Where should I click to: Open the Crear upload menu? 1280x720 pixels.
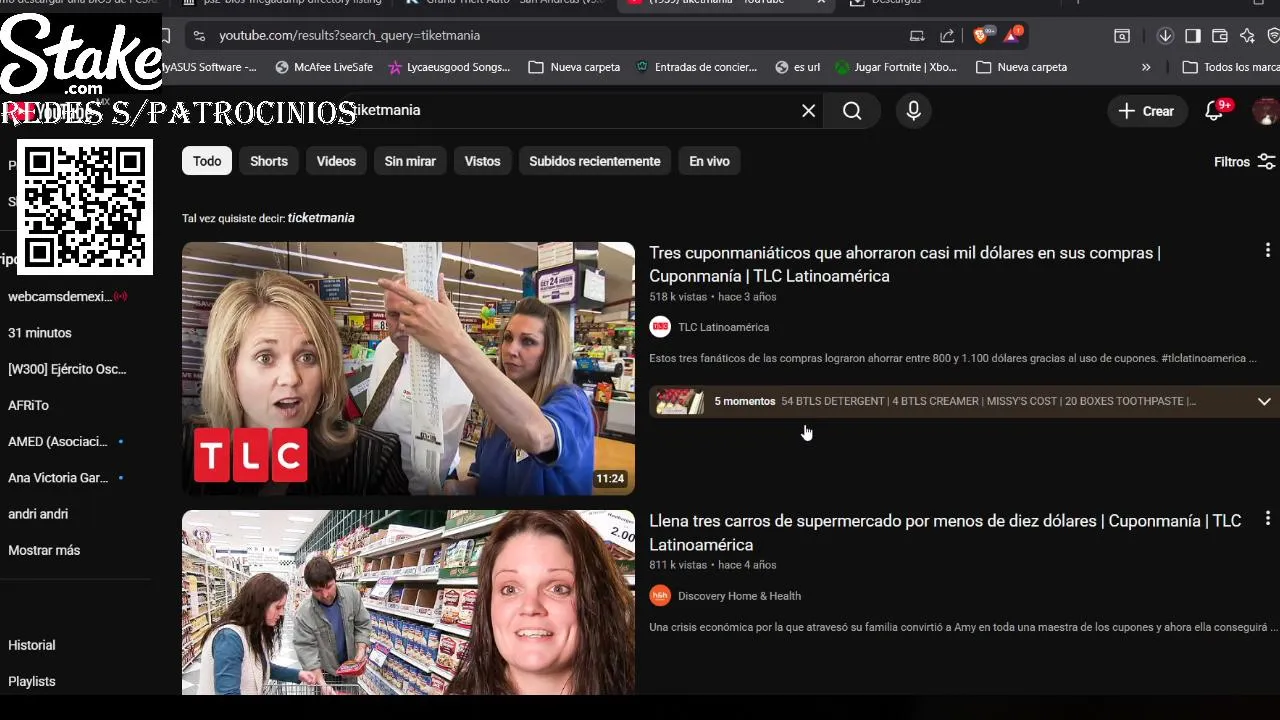1146,111
